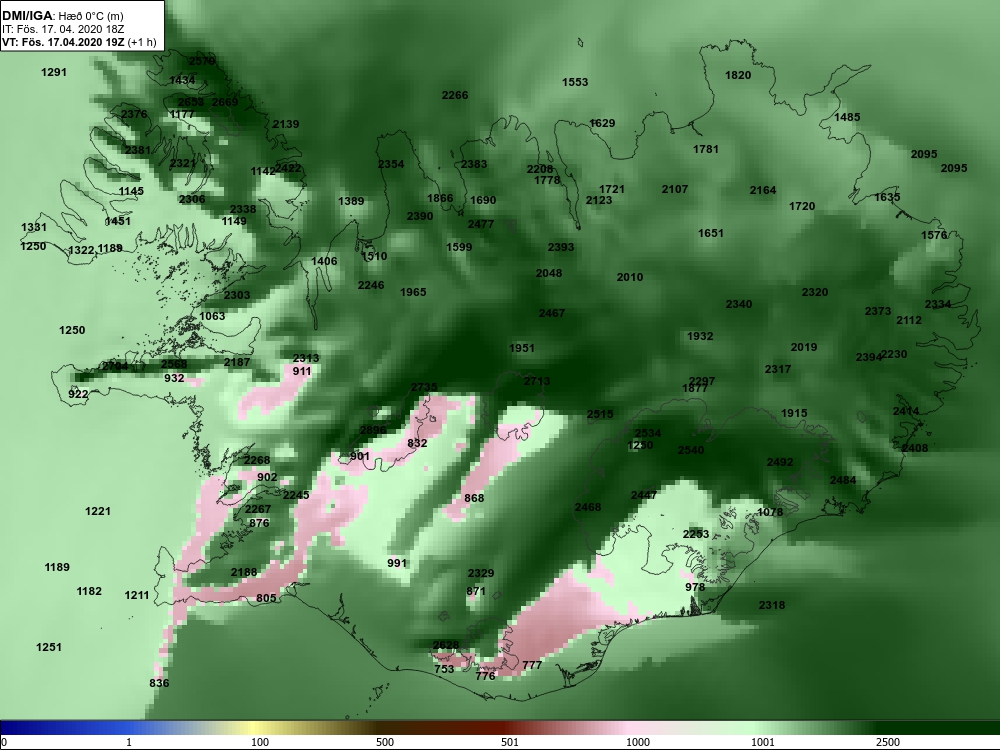Select the 2393 height label

[561, 247]
